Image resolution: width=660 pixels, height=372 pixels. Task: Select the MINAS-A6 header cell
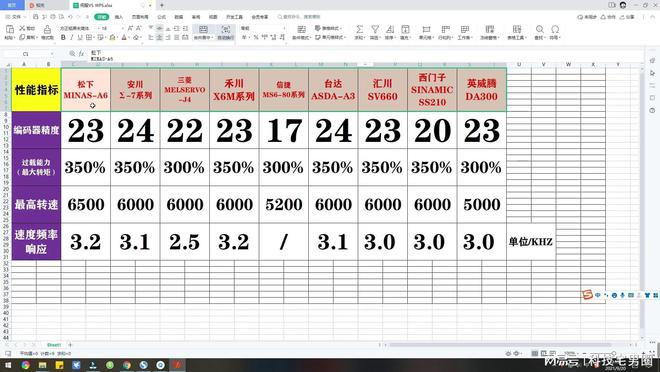[86, 90]
